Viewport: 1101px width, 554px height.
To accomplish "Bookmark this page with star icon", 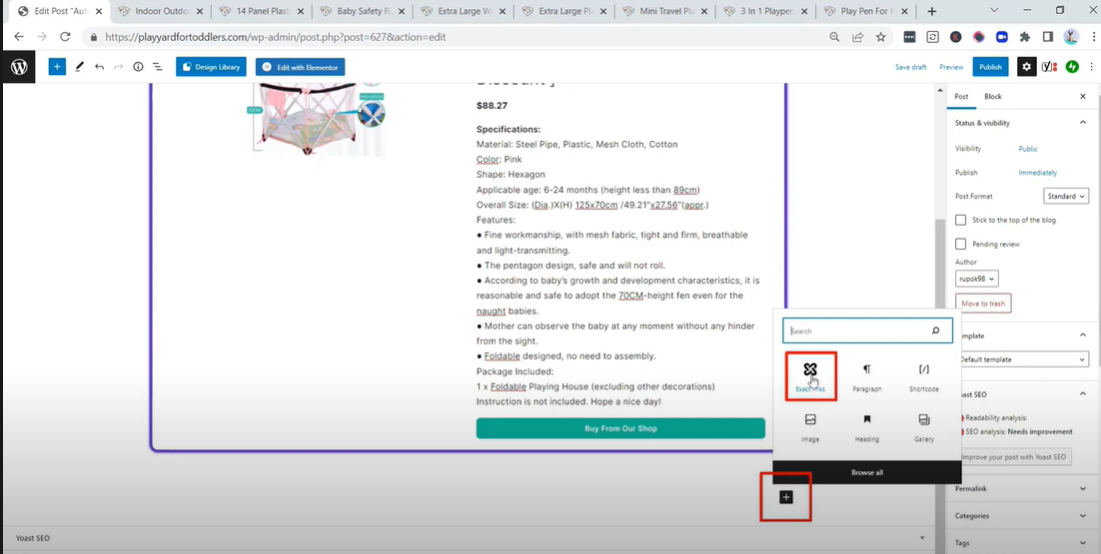I will tap(881, 37).
